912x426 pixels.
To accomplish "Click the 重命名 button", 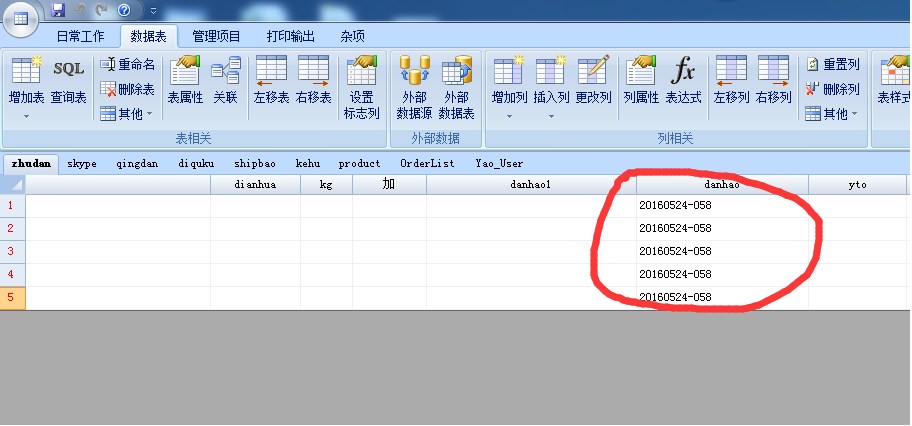I will [x=128, y=64].
